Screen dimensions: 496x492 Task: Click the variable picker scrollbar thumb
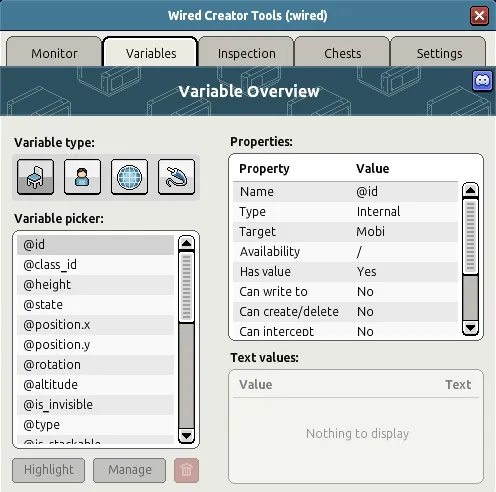coord(186,287)
